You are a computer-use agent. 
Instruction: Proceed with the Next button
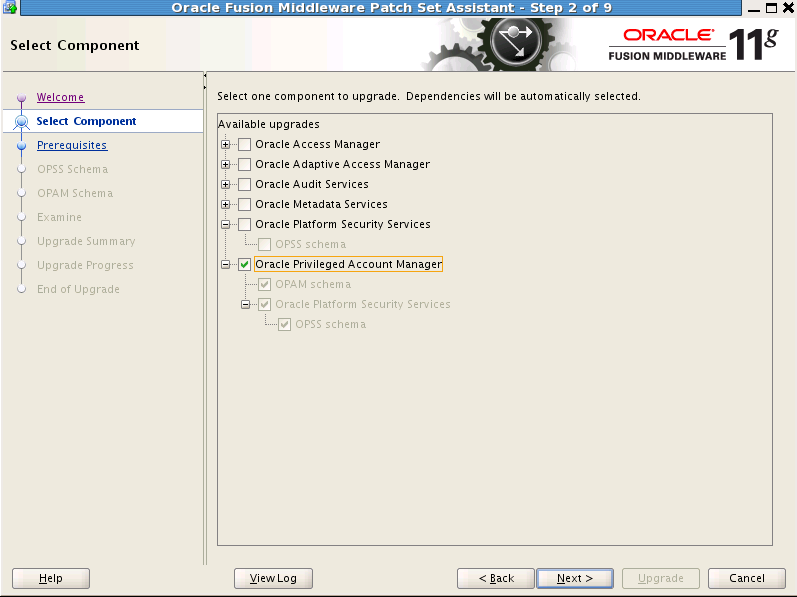(x=575, y=578)
